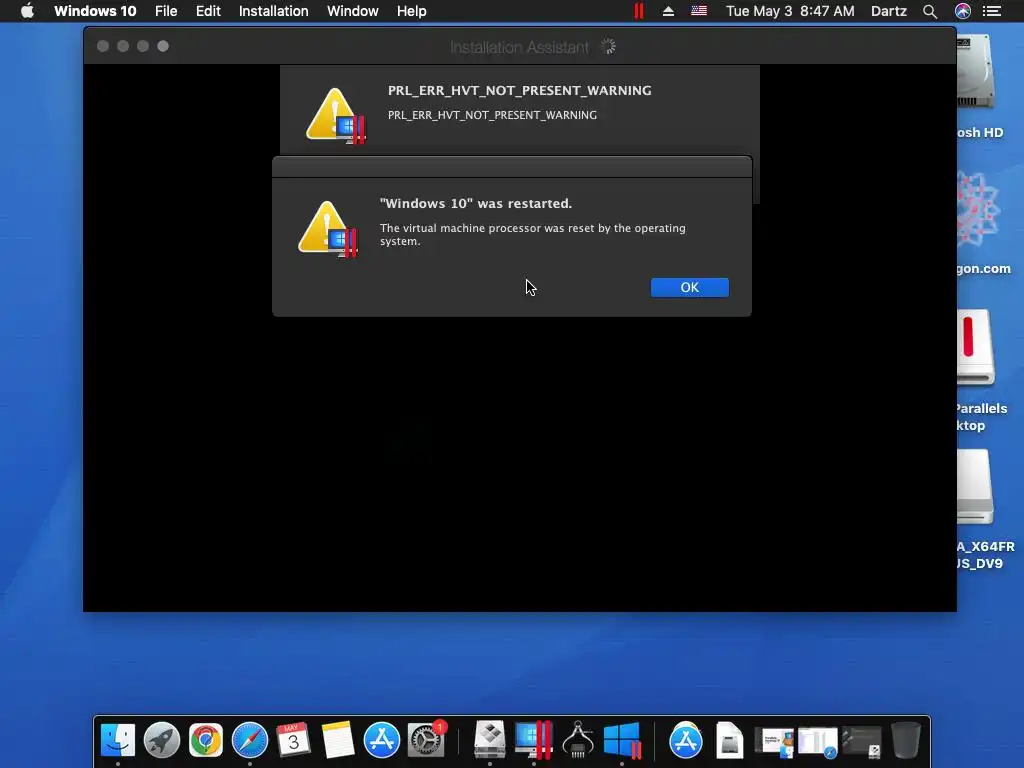This screenshot has width=1024, height=768.
Task: Open Calendar from the Dock
Action: [293, 741]
